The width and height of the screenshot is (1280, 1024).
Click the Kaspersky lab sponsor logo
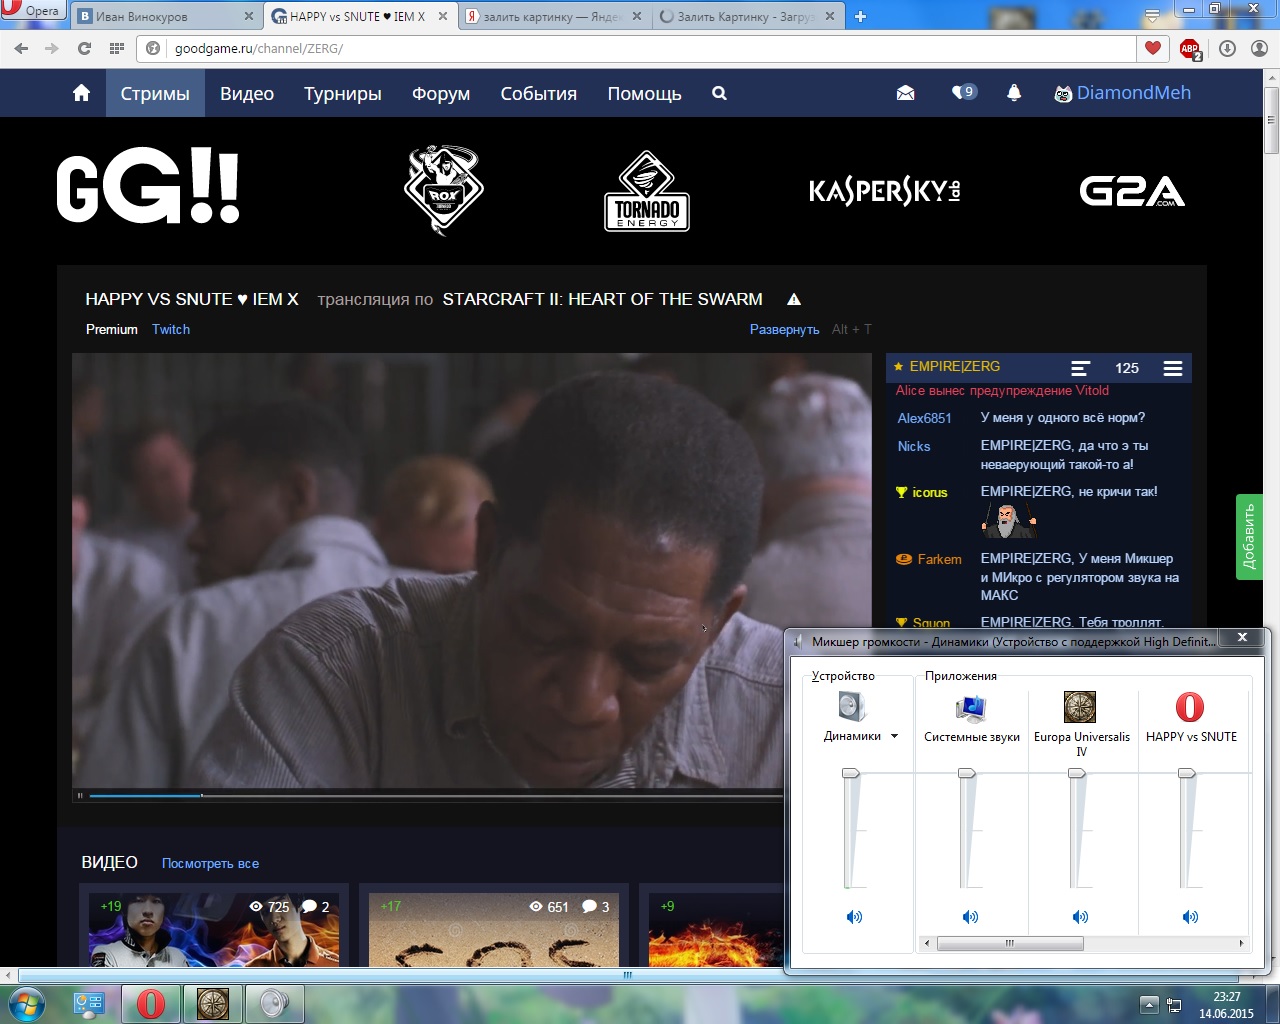pyautogui.click(x=885, y=190)
